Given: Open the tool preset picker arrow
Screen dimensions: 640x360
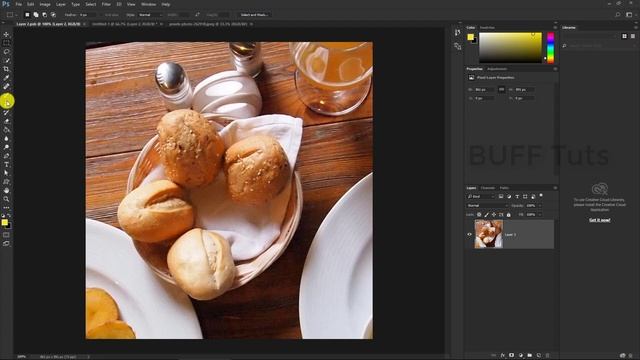Looking at the screenshot, I should point(16,15).
